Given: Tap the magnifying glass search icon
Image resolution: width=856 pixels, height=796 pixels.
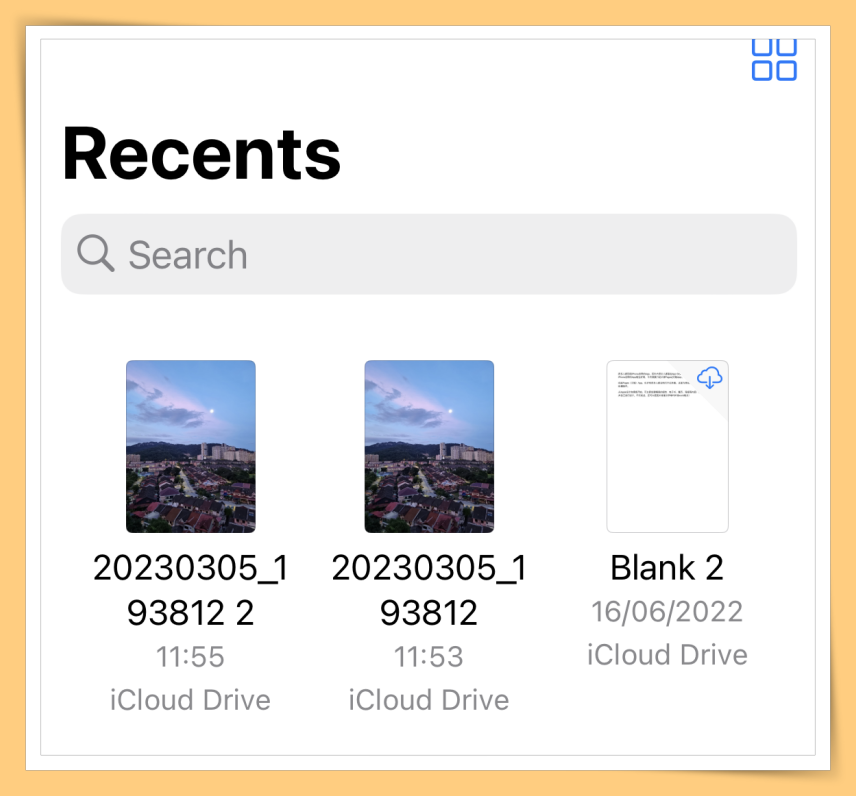Looking at the screenshot, I should (x=96, y=253).
